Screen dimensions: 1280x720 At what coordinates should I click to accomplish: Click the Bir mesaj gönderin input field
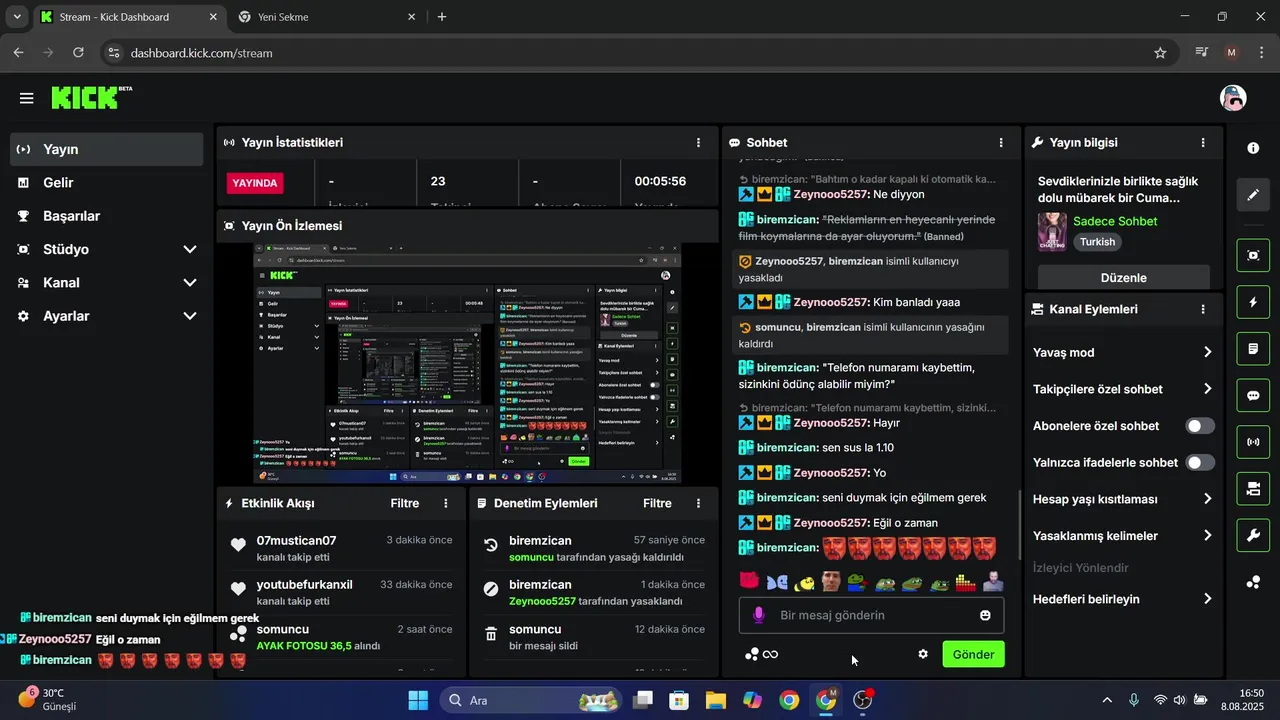872,615
